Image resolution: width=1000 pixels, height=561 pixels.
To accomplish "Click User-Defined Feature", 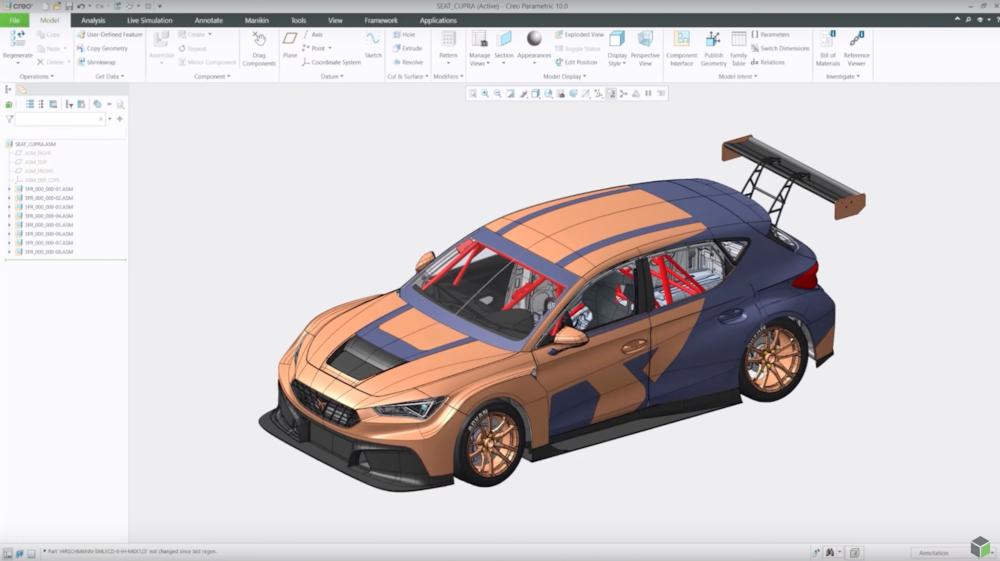I will pyautogui.click(x=110, y=34).
